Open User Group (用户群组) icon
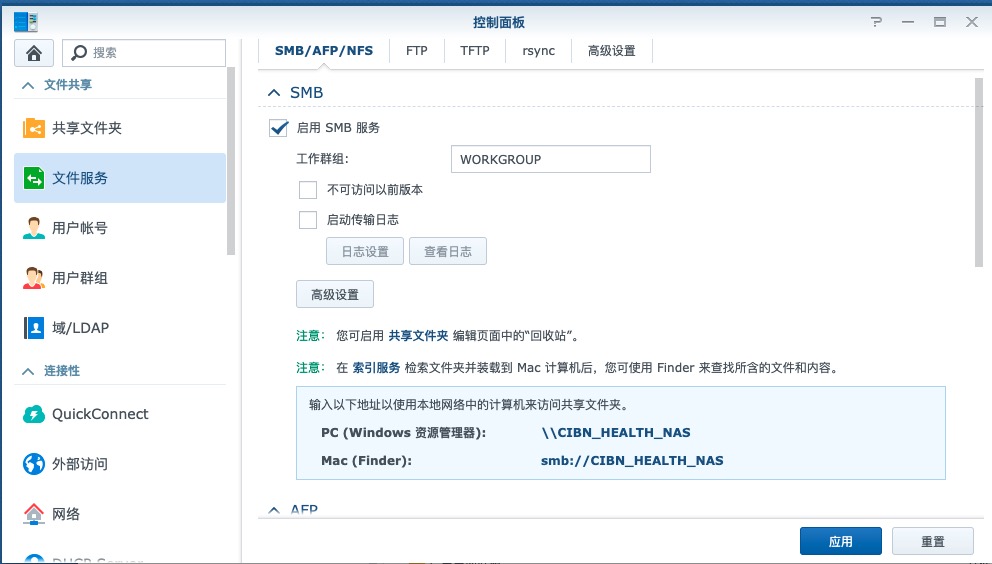The width and height of the screenshot is (992, 564). 34,279
